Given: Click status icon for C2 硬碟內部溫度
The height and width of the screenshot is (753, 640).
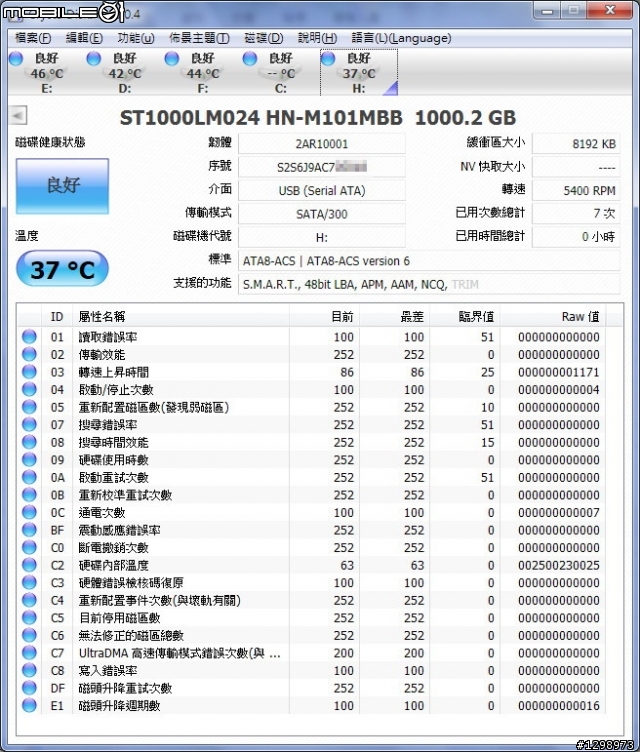Looking at the screenshot, I should (x=29, y=565).
